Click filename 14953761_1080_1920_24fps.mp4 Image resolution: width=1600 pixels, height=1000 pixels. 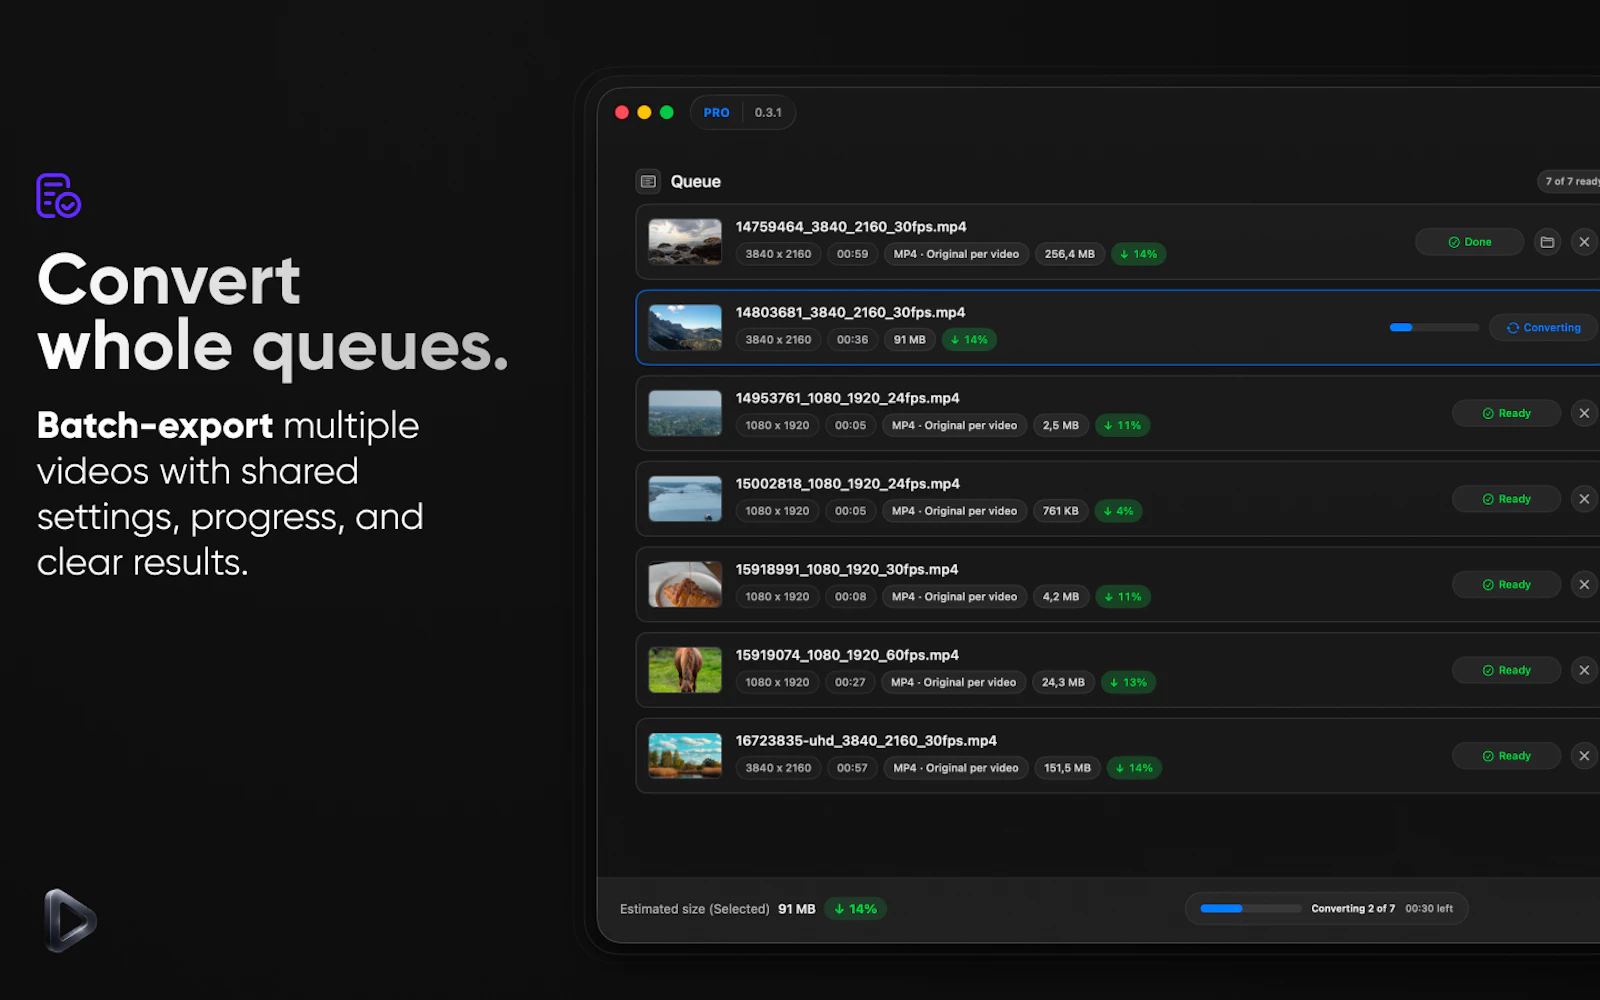847,398
